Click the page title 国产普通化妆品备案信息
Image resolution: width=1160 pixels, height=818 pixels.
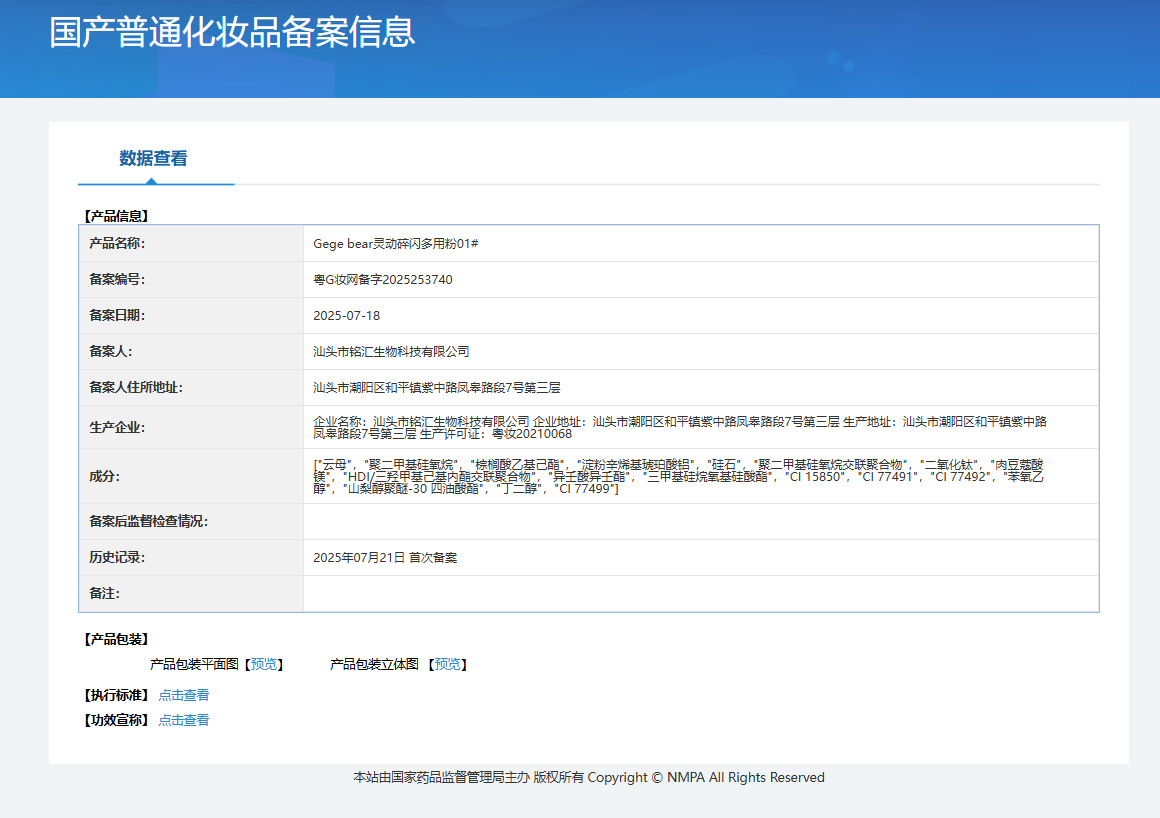click(232, 33)
